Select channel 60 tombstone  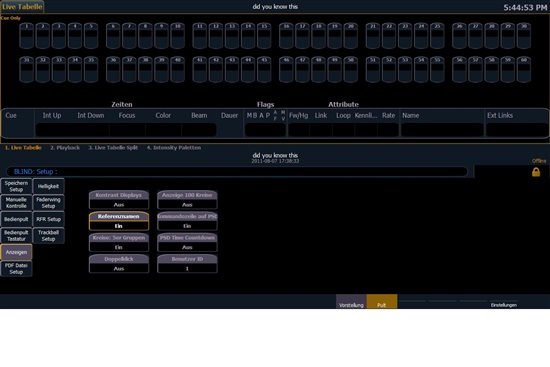pyautogui.click(x=523, y=69)
